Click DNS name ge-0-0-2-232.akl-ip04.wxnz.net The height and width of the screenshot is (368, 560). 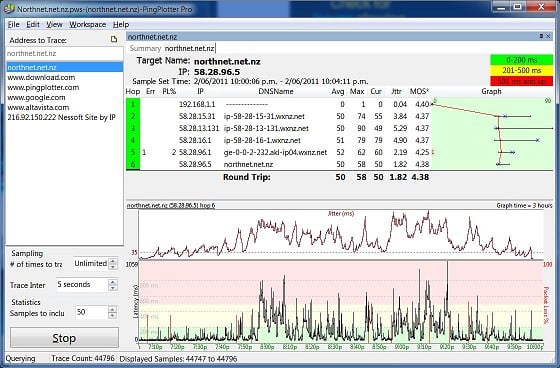tap(275, 152)
